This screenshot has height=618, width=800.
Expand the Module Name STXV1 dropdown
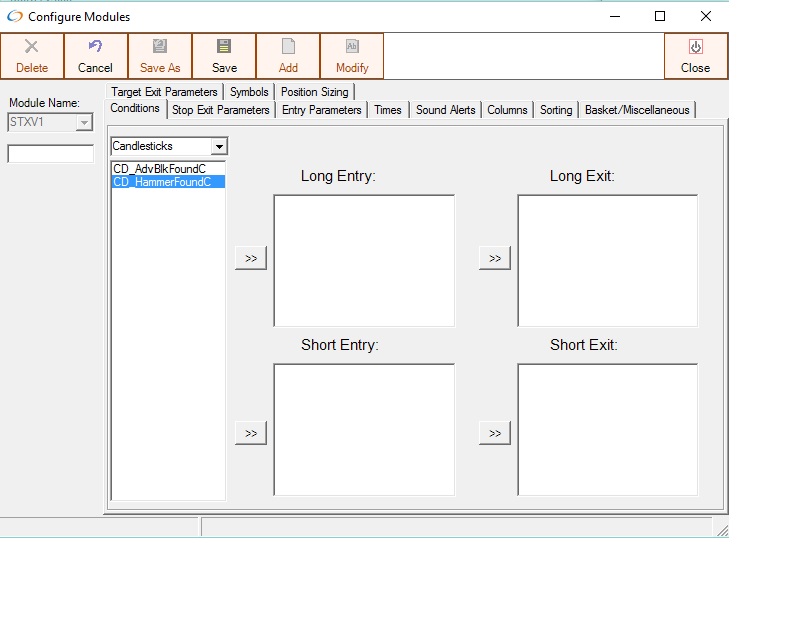(x=84, y=122)
